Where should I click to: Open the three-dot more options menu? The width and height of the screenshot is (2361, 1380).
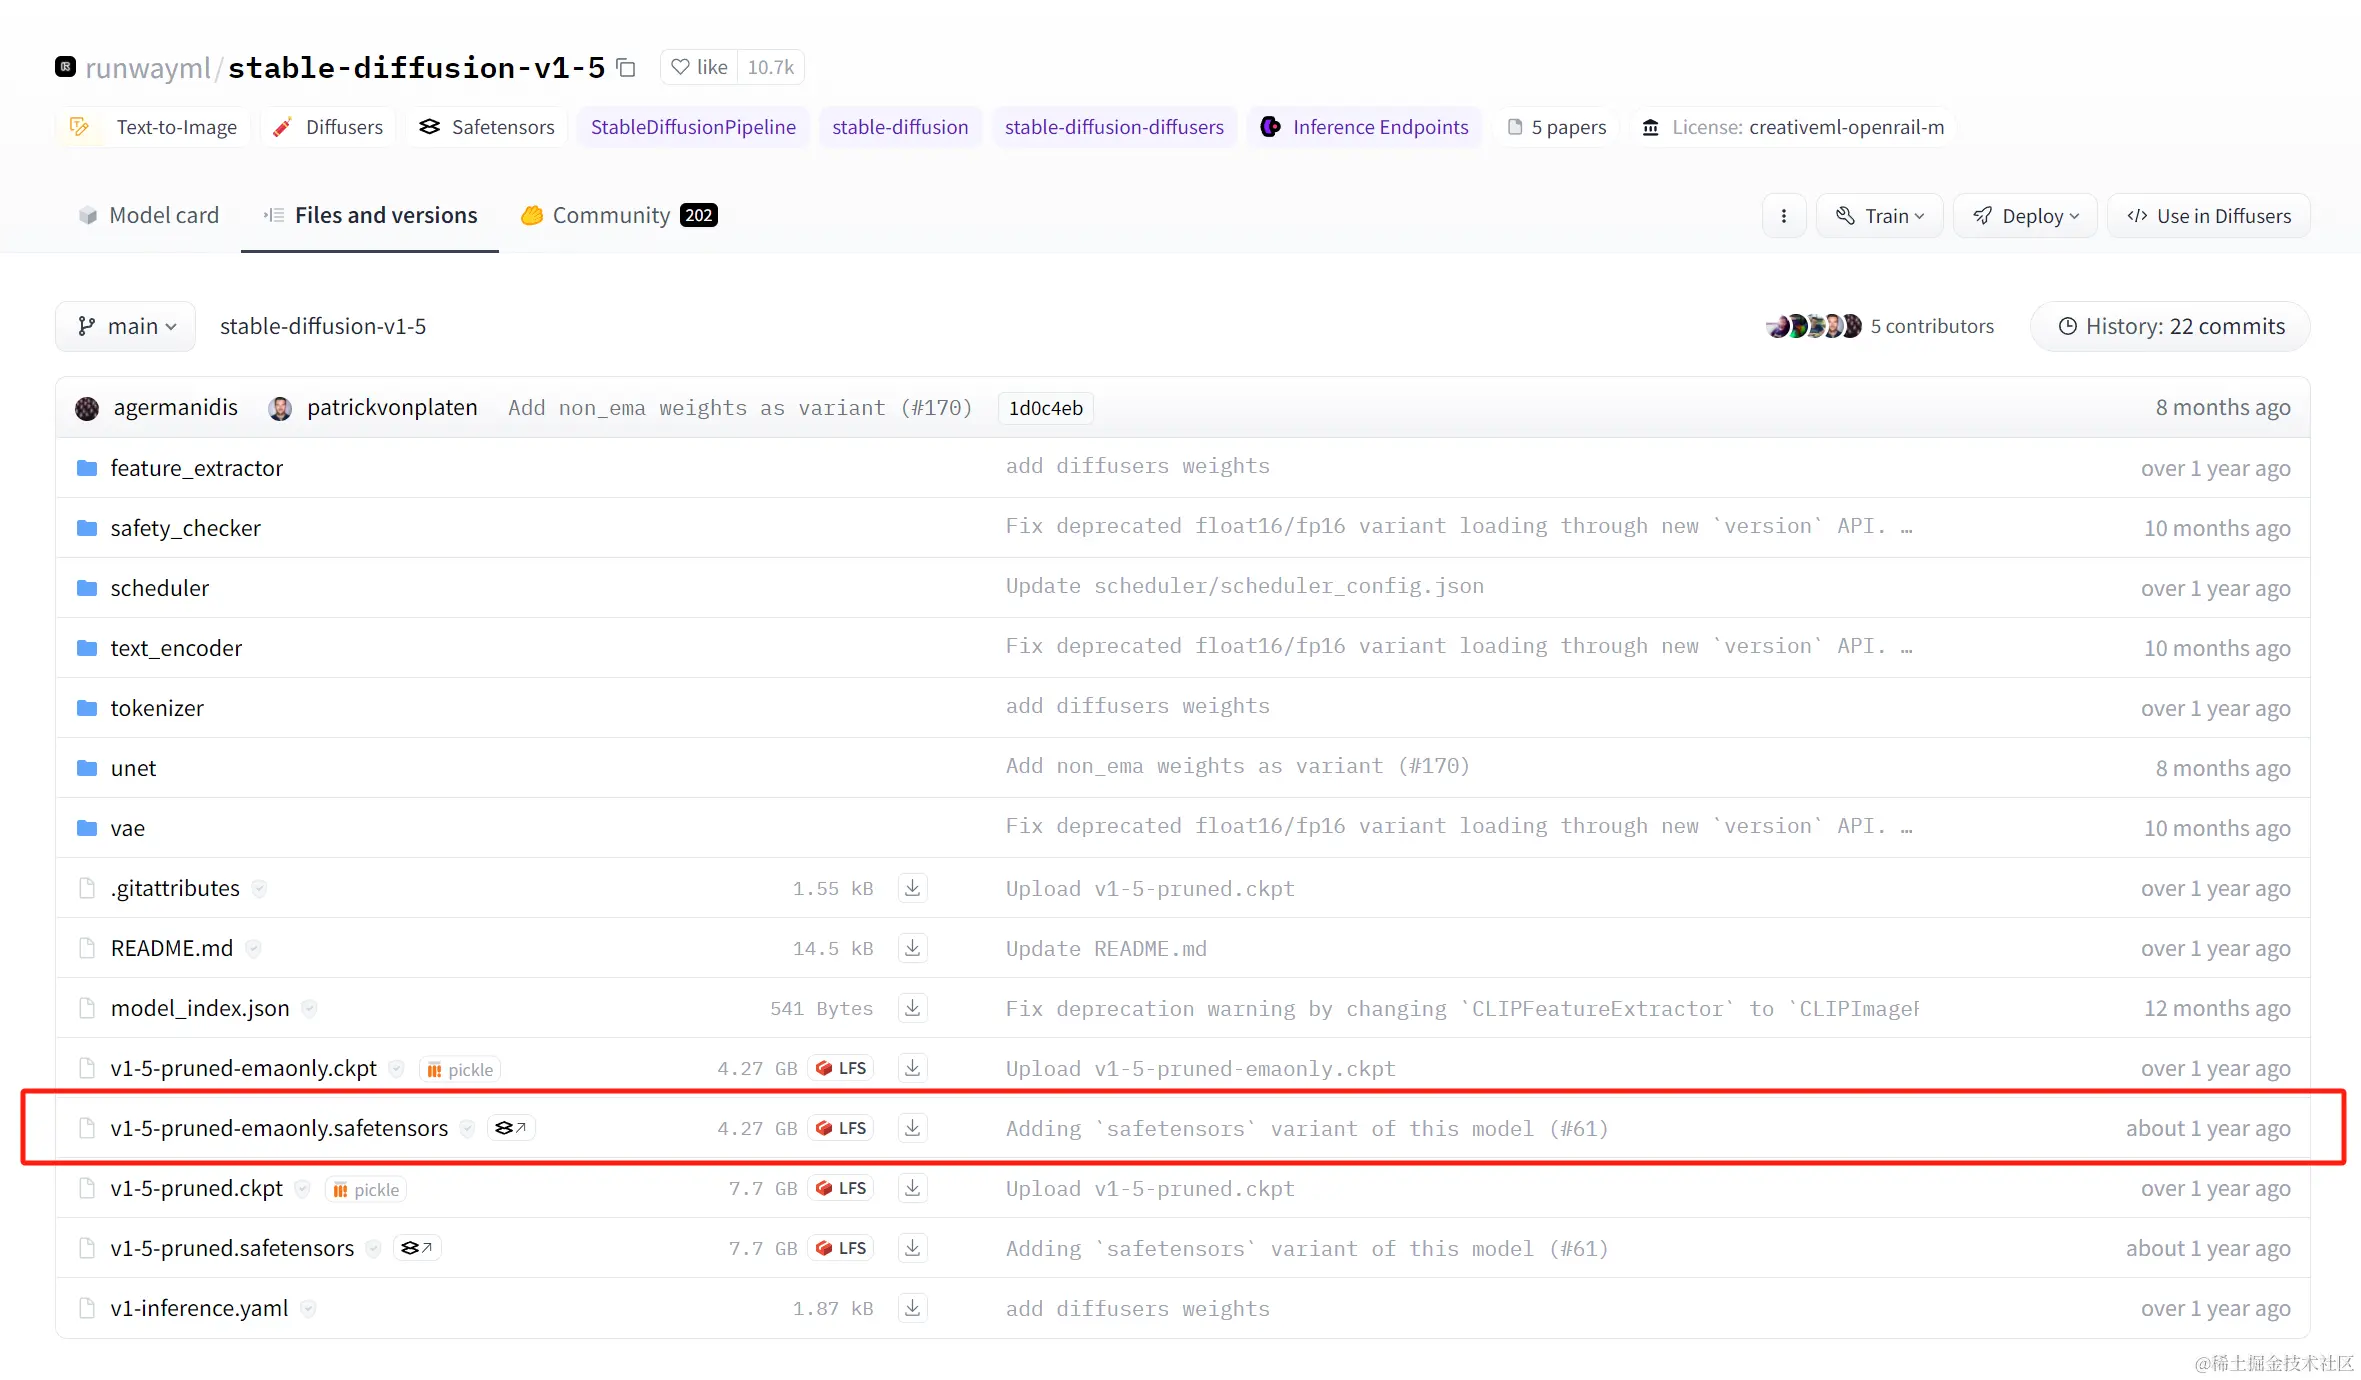pyautogui.click(x=1783, y=216)
